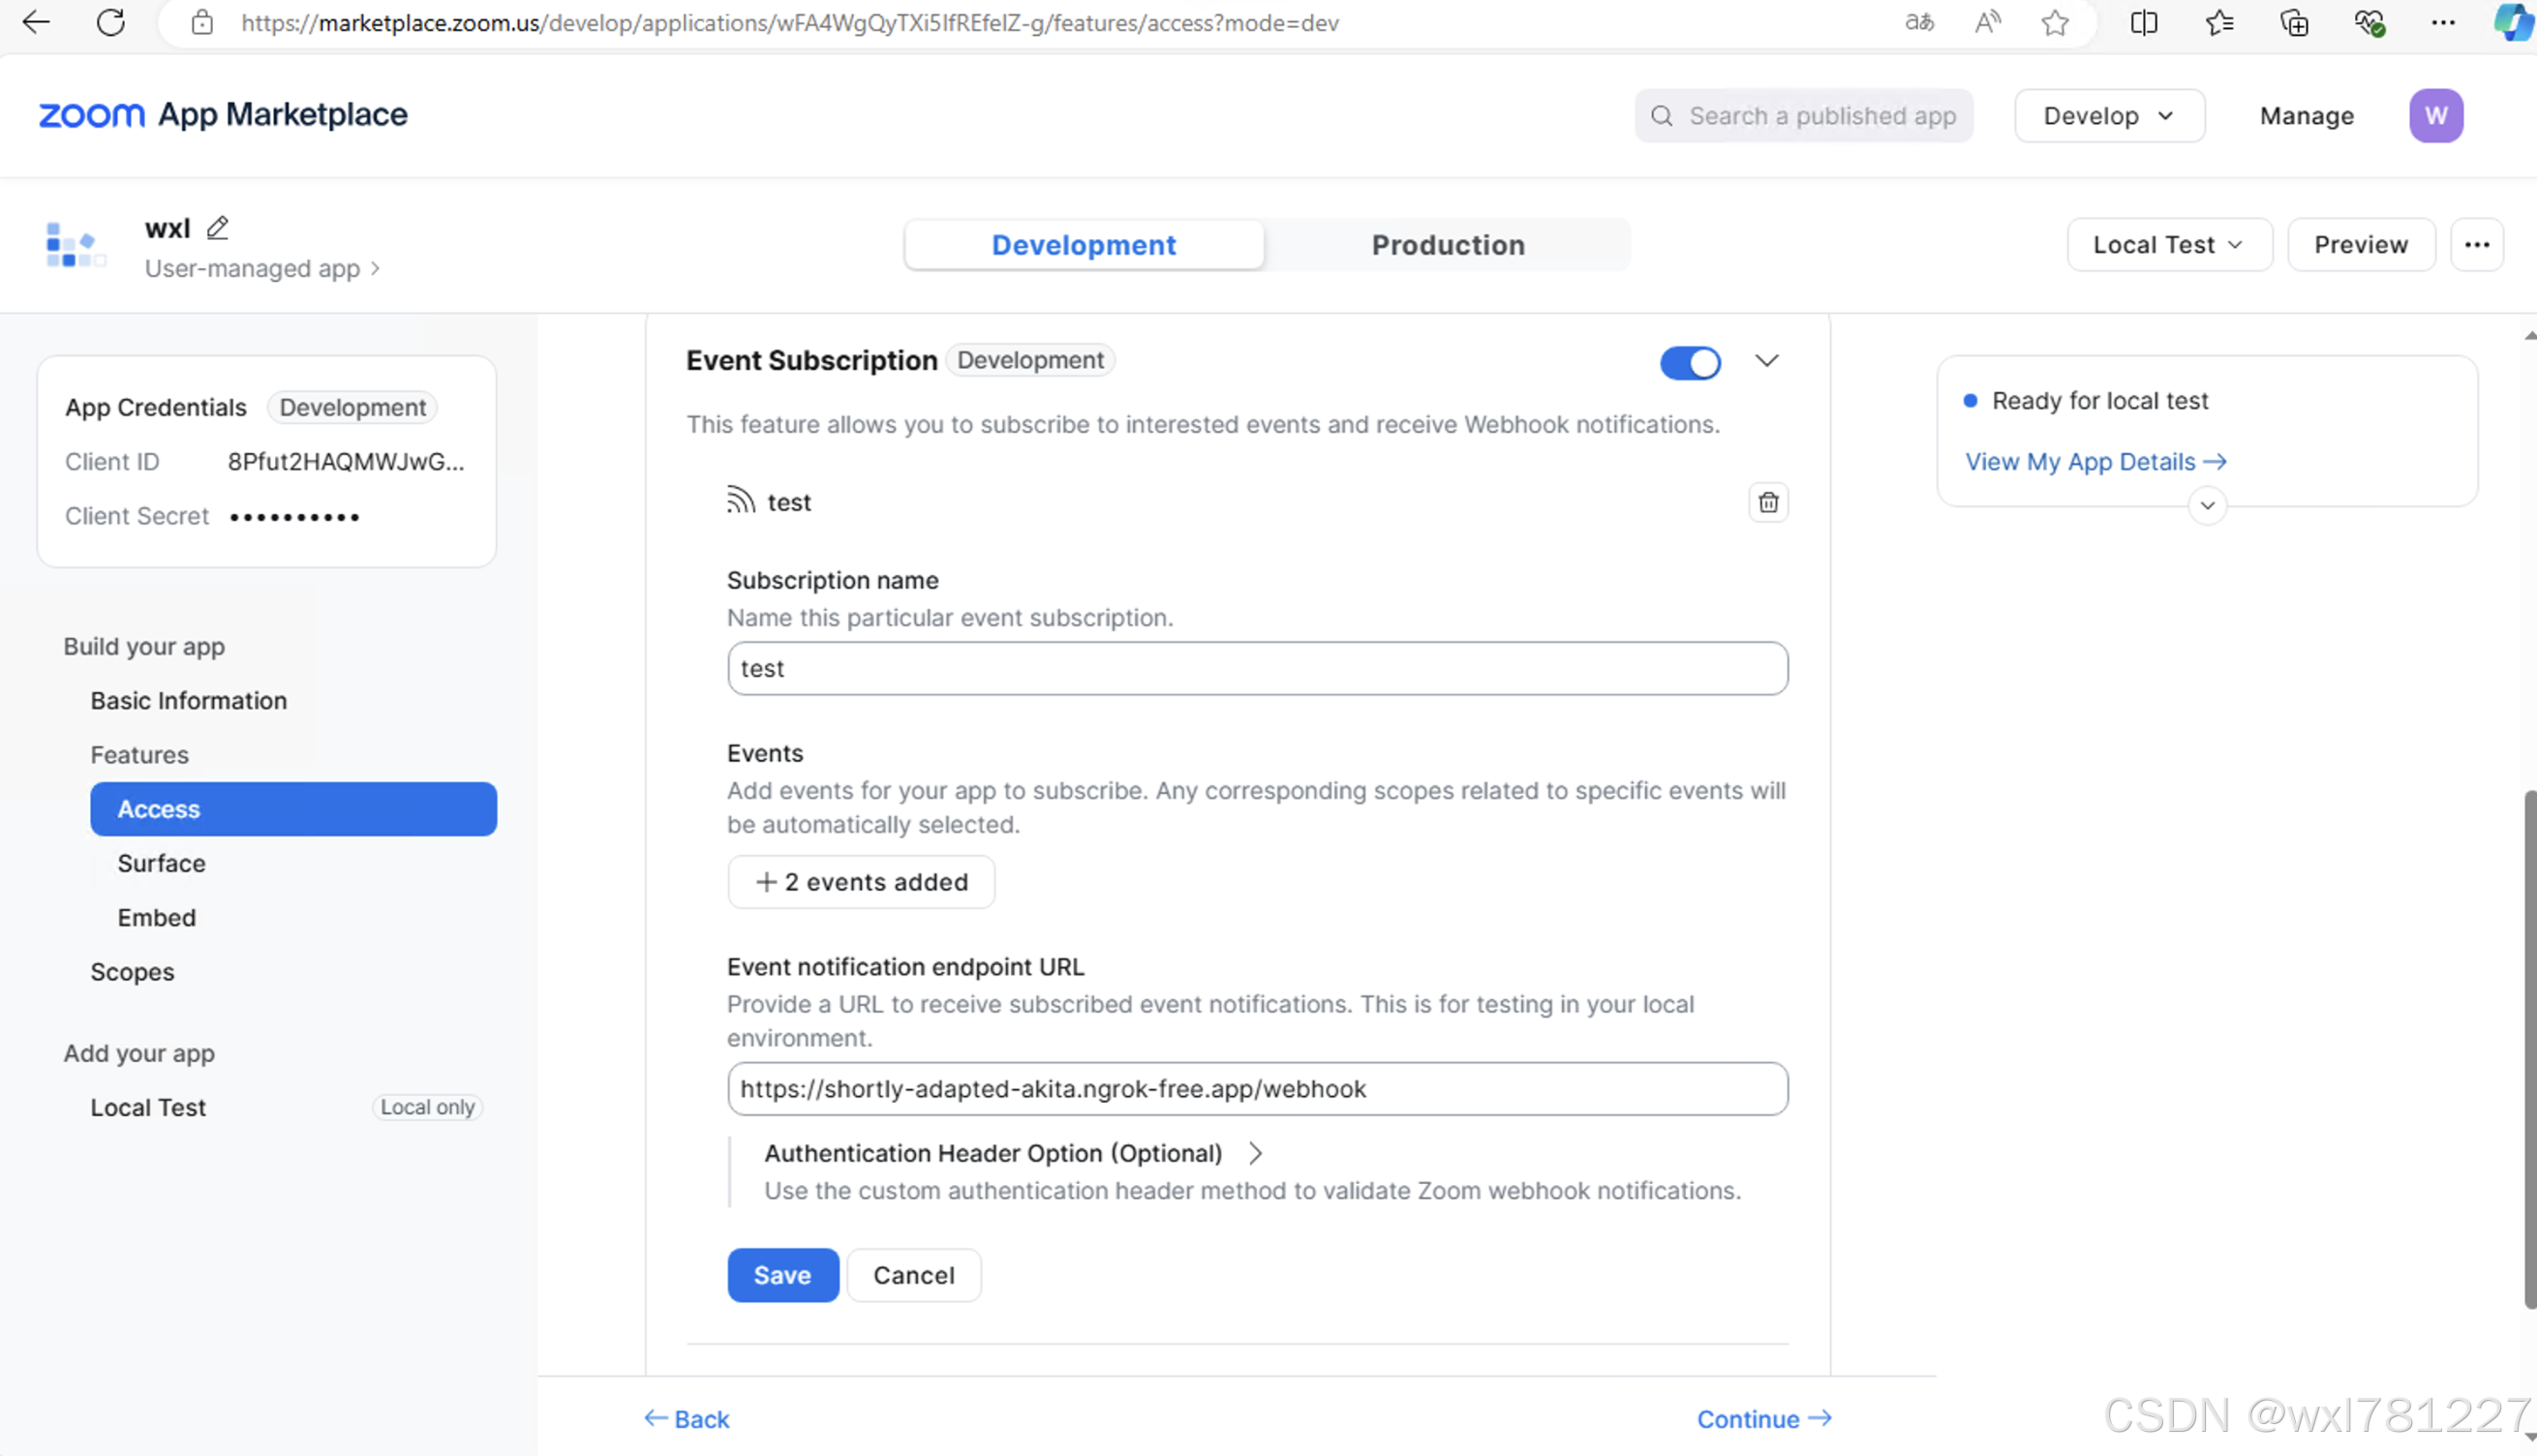Image resolution: width=2537 pixels, height=1456 pixels.
Task: Click the wxl app logo icon
Action: (x=75, y=245)
